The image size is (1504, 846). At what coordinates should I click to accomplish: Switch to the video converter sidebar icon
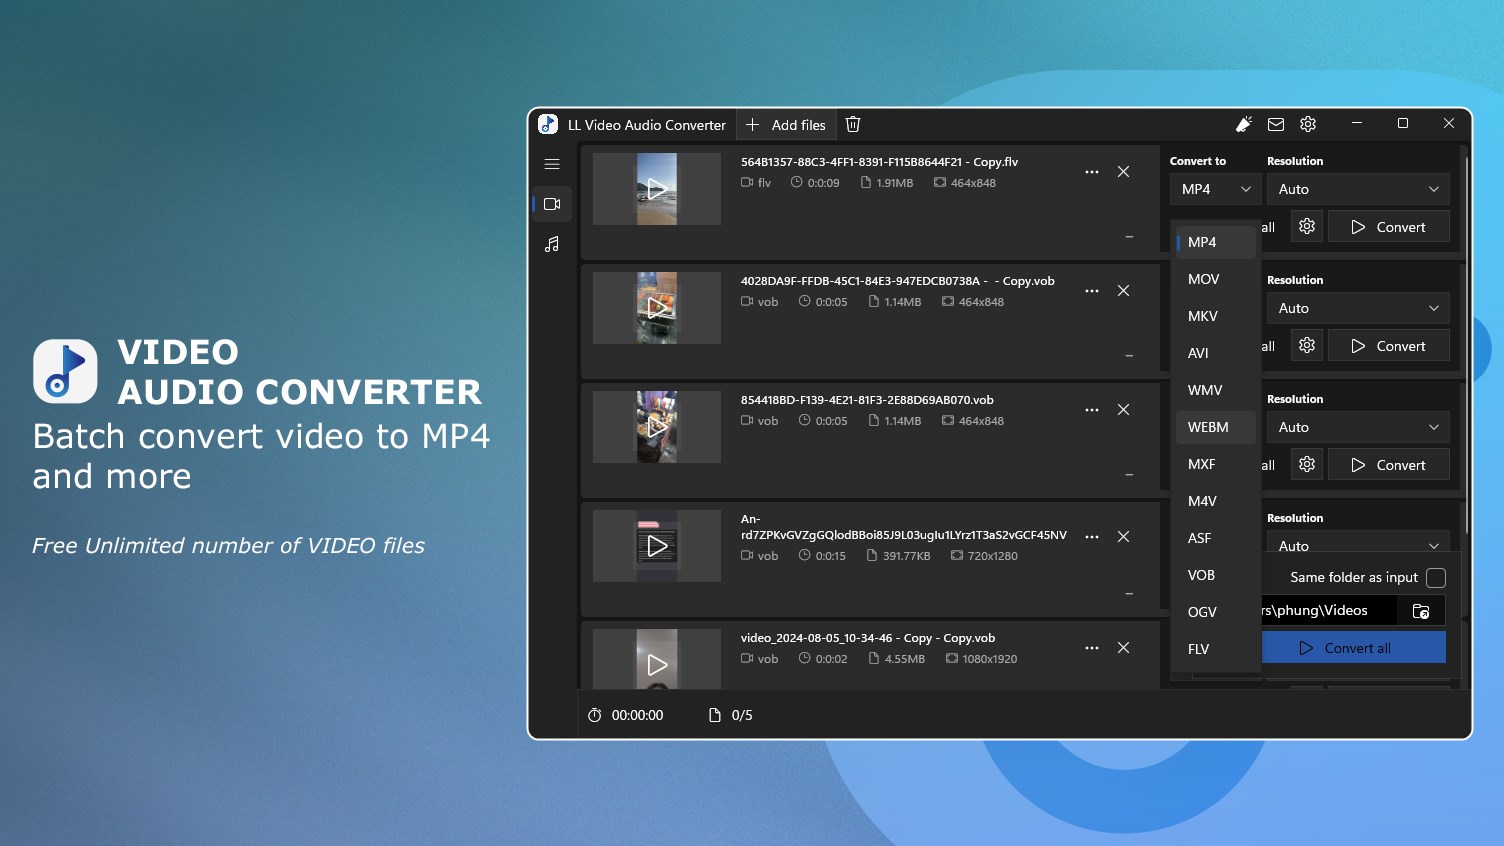click(552, 204)
